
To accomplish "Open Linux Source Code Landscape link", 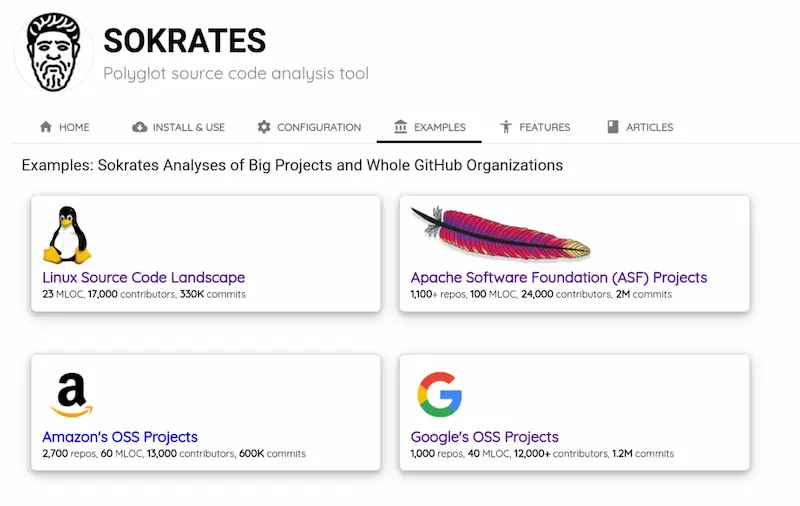I will tap(144, 277).
